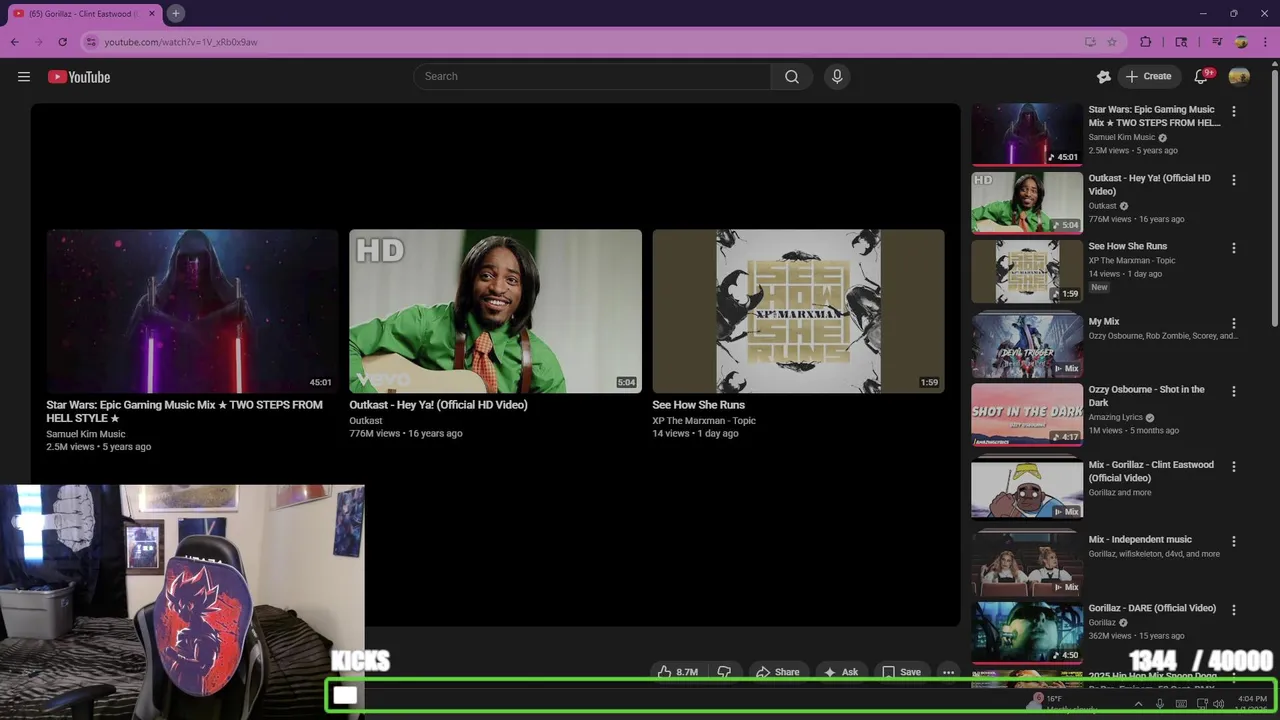
Task: Go to YouTube home via logo
Action: (x=79, y=77)
